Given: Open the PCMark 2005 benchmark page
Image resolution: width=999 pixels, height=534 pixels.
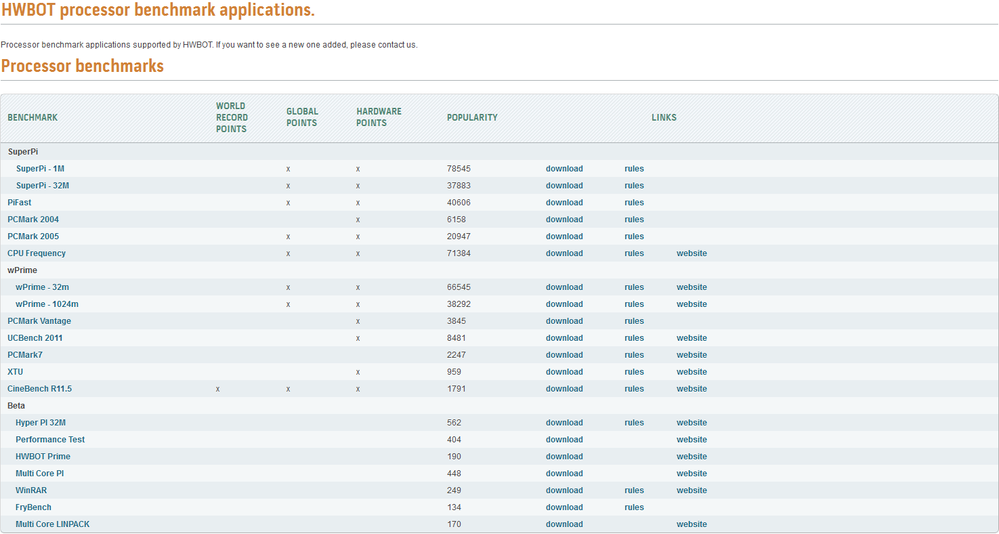Looking at the screenshot, I should (33, 236).
